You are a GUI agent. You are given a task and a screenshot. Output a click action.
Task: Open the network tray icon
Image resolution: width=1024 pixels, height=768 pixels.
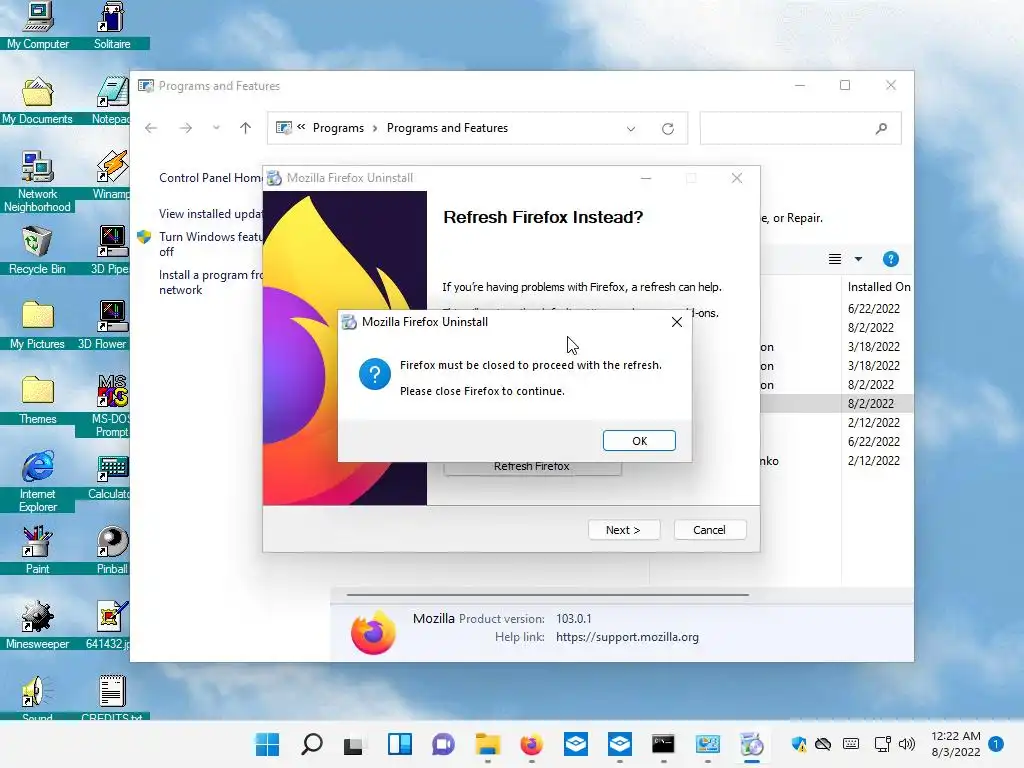(882, 744)
